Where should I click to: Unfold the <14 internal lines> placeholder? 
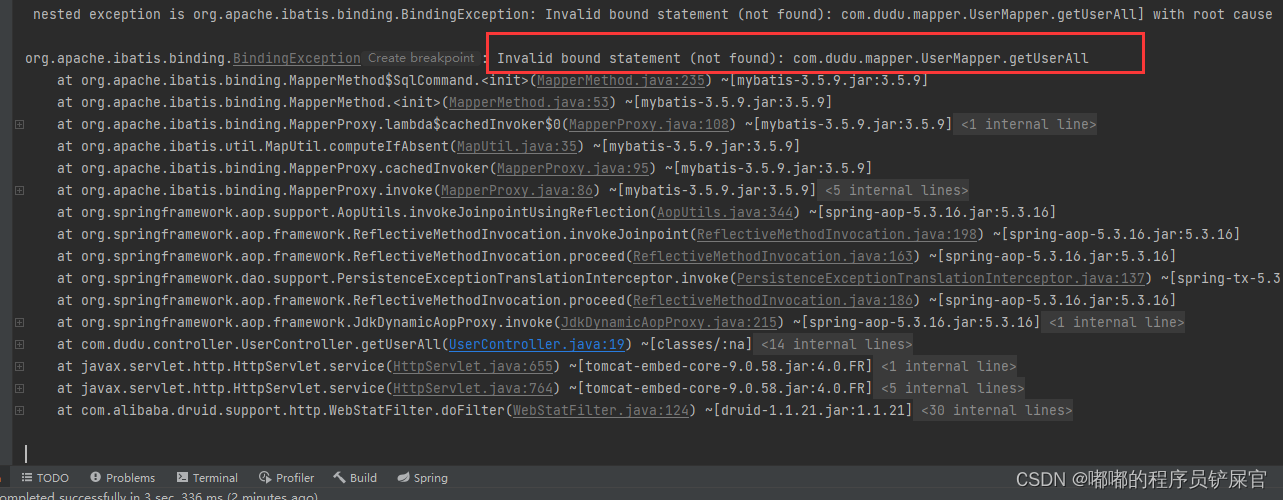point(836,344)
